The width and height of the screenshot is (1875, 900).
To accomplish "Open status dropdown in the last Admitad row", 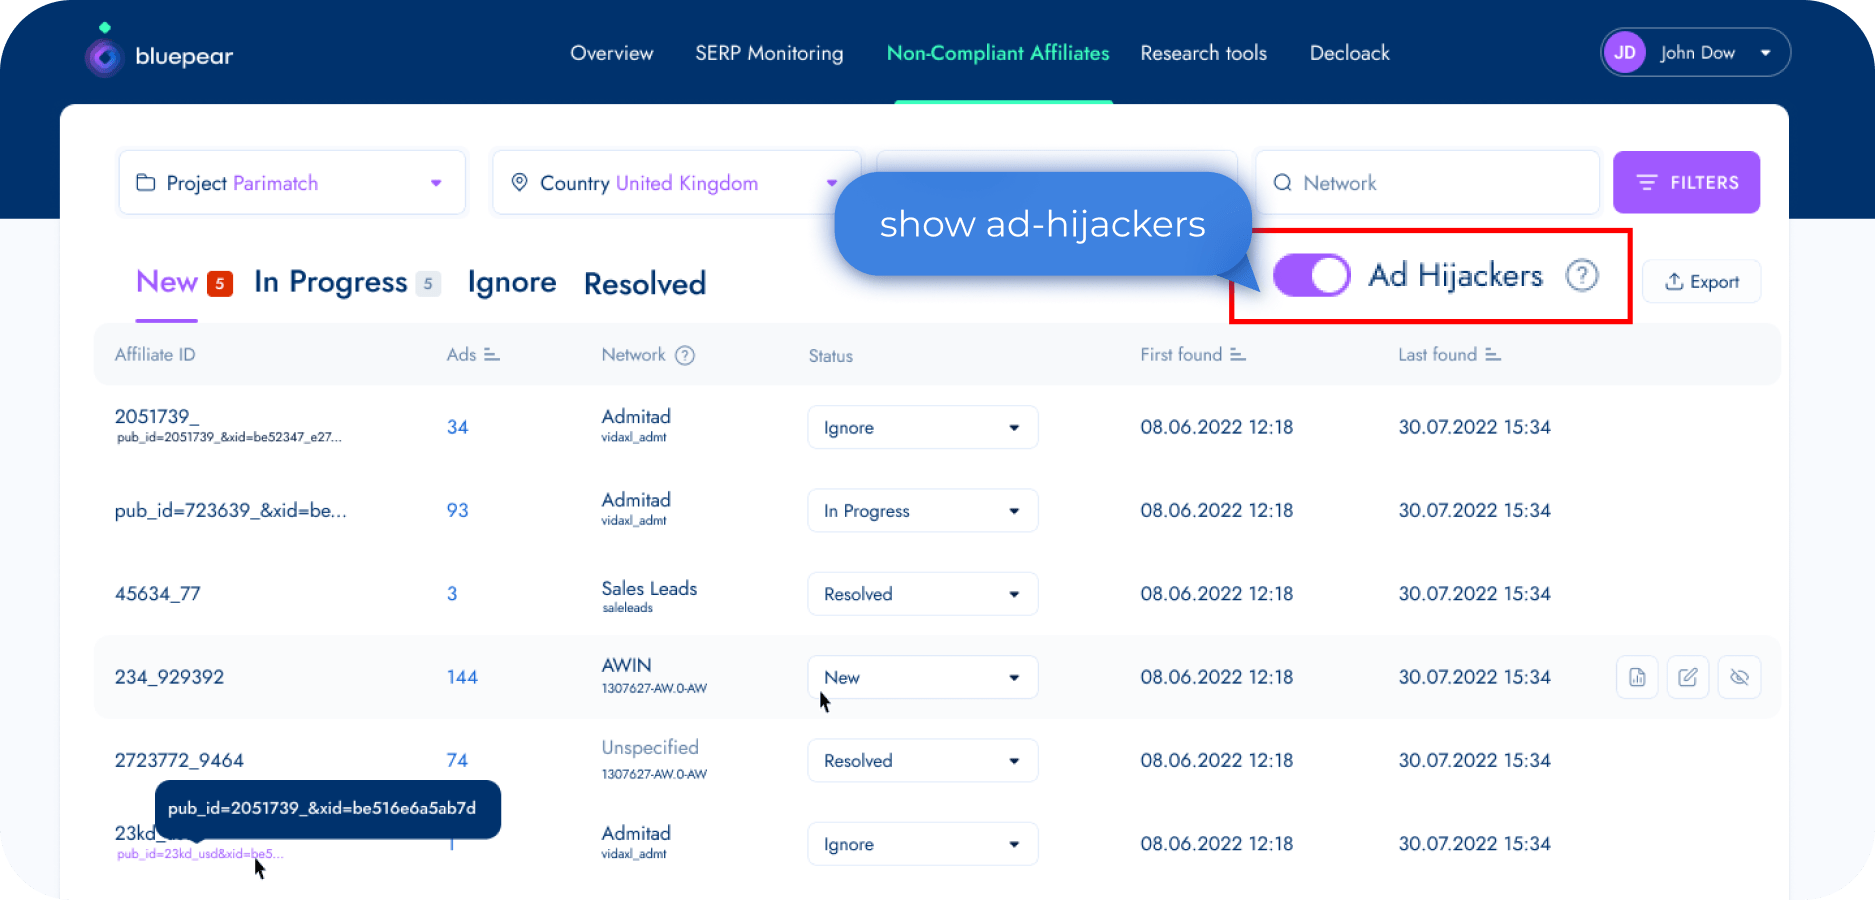I will point(923,844).
